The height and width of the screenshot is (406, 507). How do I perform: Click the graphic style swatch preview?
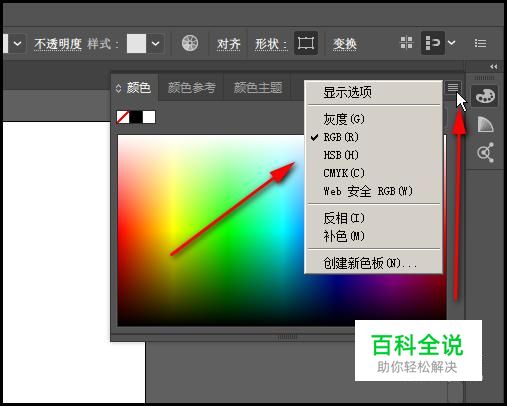(136, 43)
